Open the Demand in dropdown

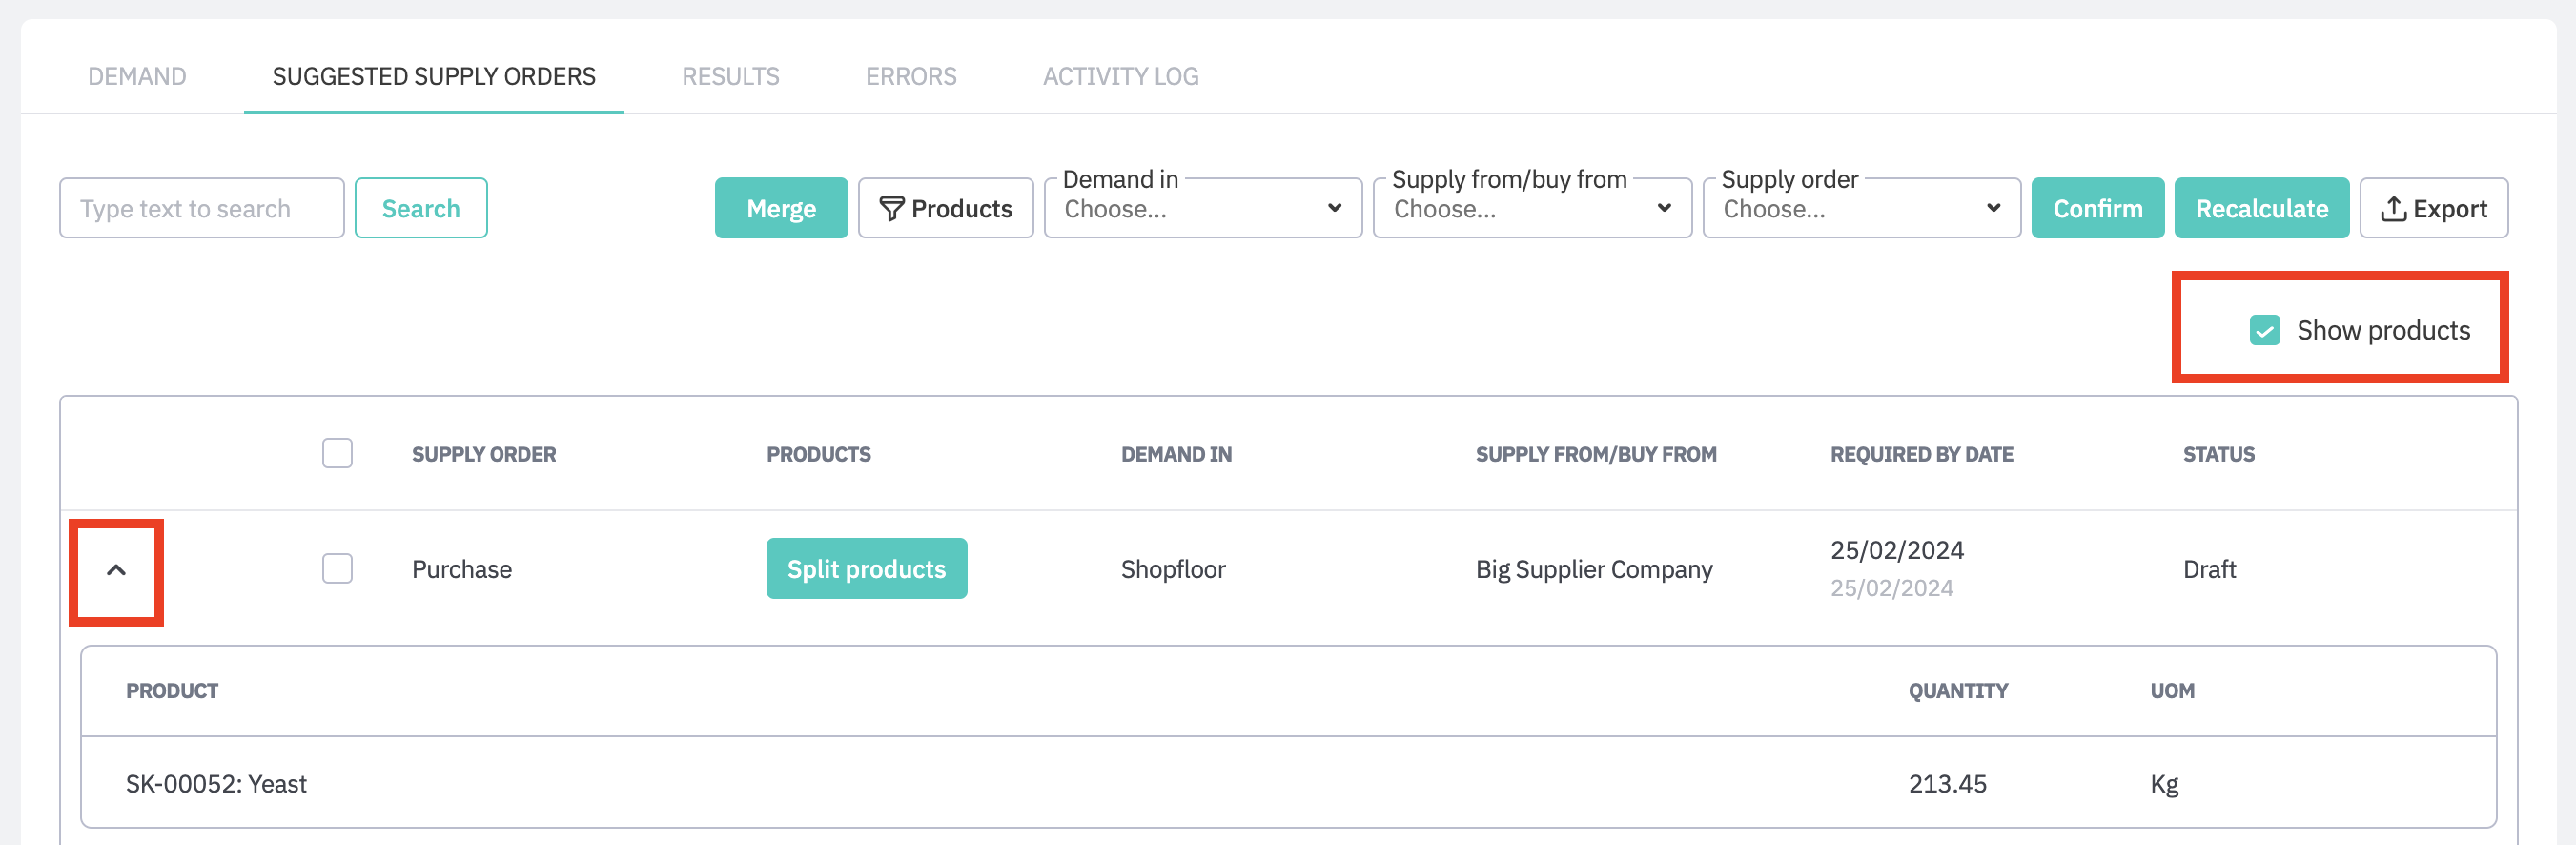pyautogui.click(x=1202, y=209)
